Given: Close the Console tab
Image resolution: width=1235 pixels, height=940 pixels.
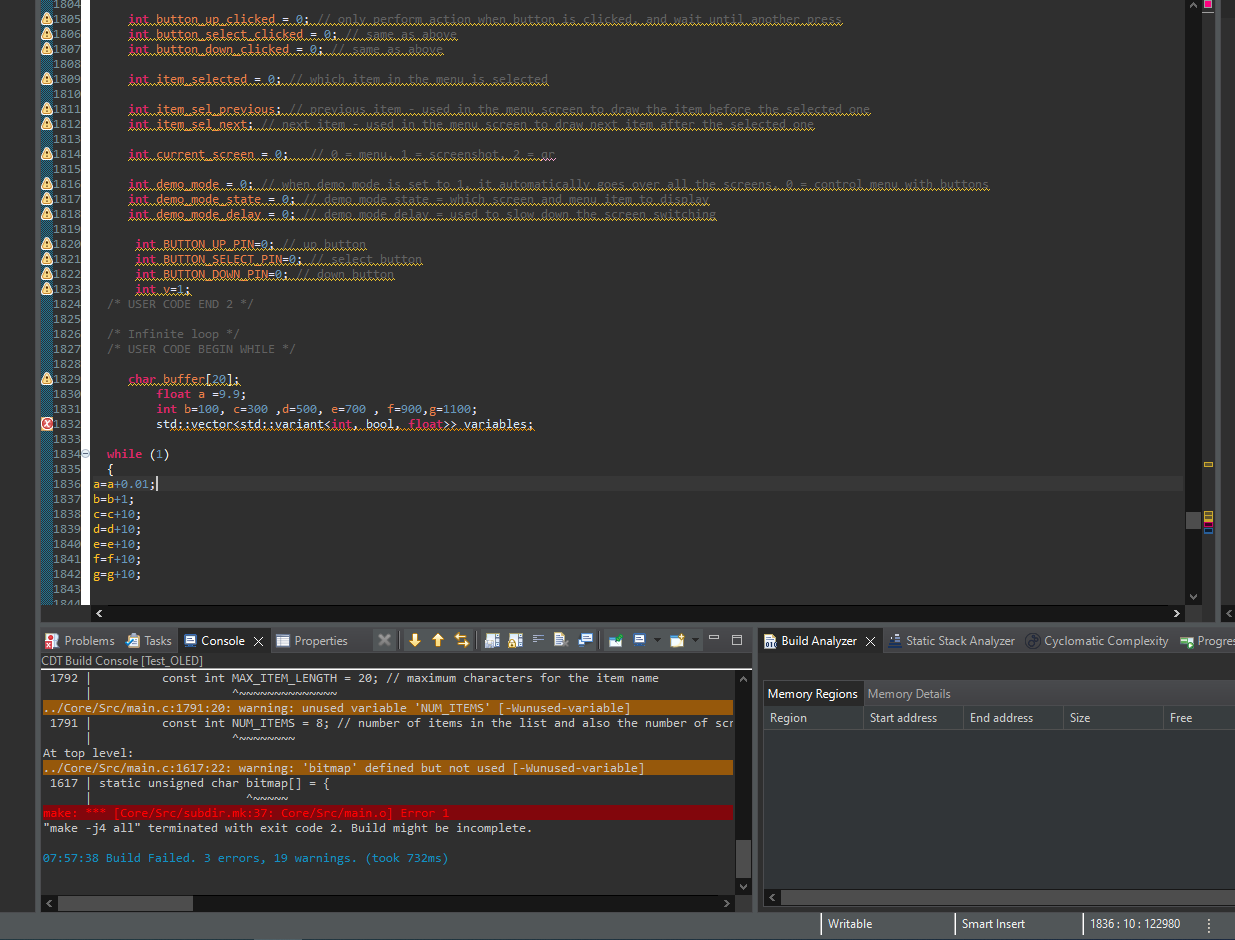Looking at the screenshot, I should pyautogui.click(x=258, y=641).
